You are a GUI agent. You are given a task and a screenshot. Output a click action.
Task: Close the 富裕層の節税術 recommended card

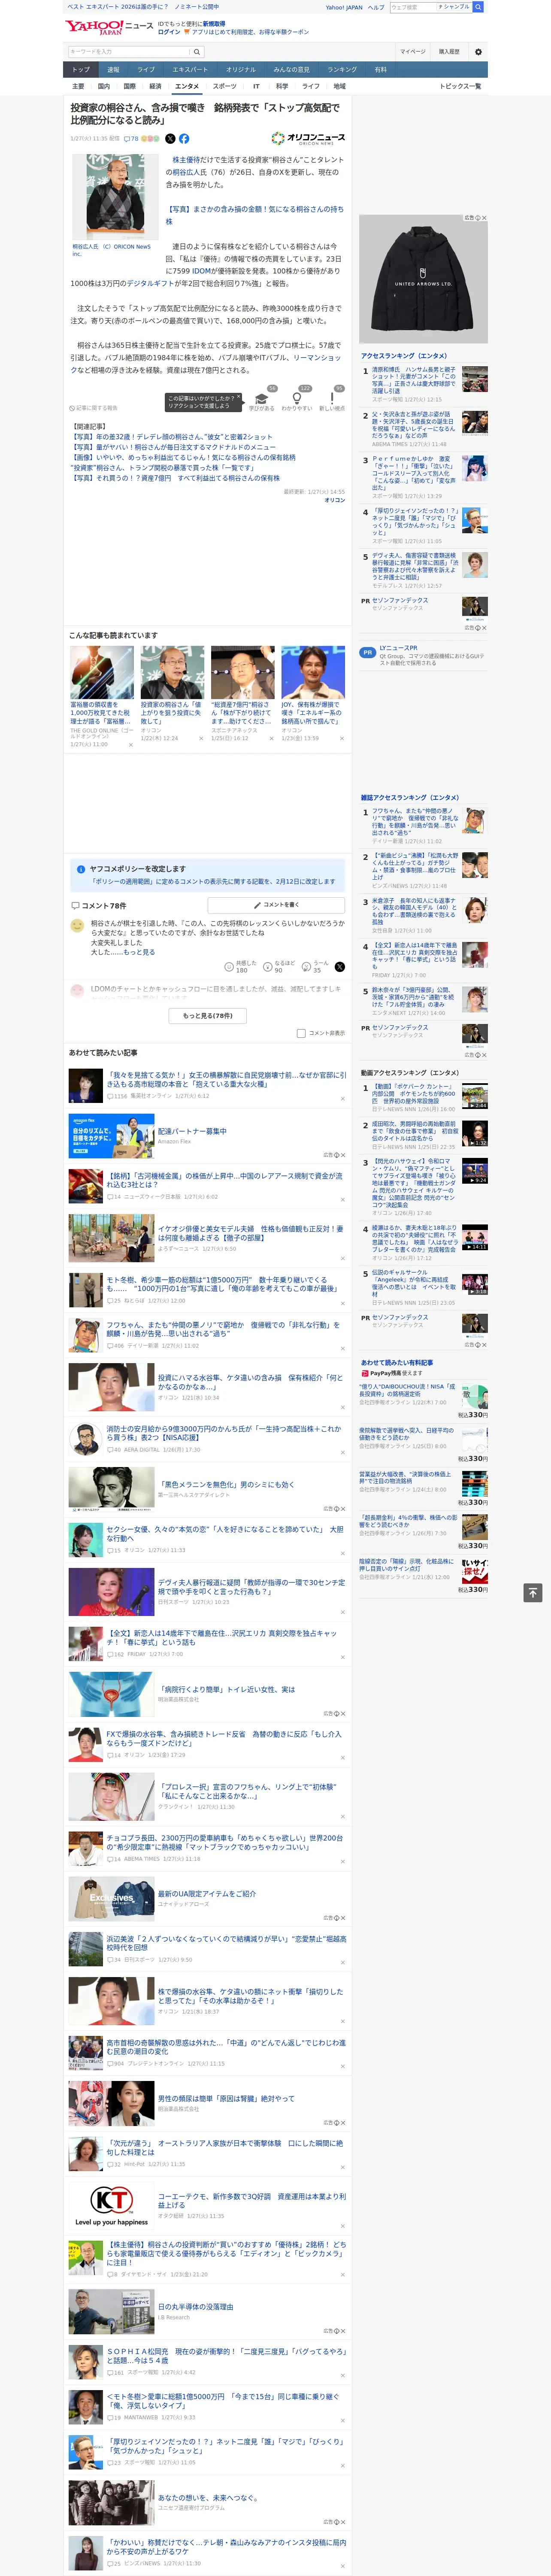(130, 744)
